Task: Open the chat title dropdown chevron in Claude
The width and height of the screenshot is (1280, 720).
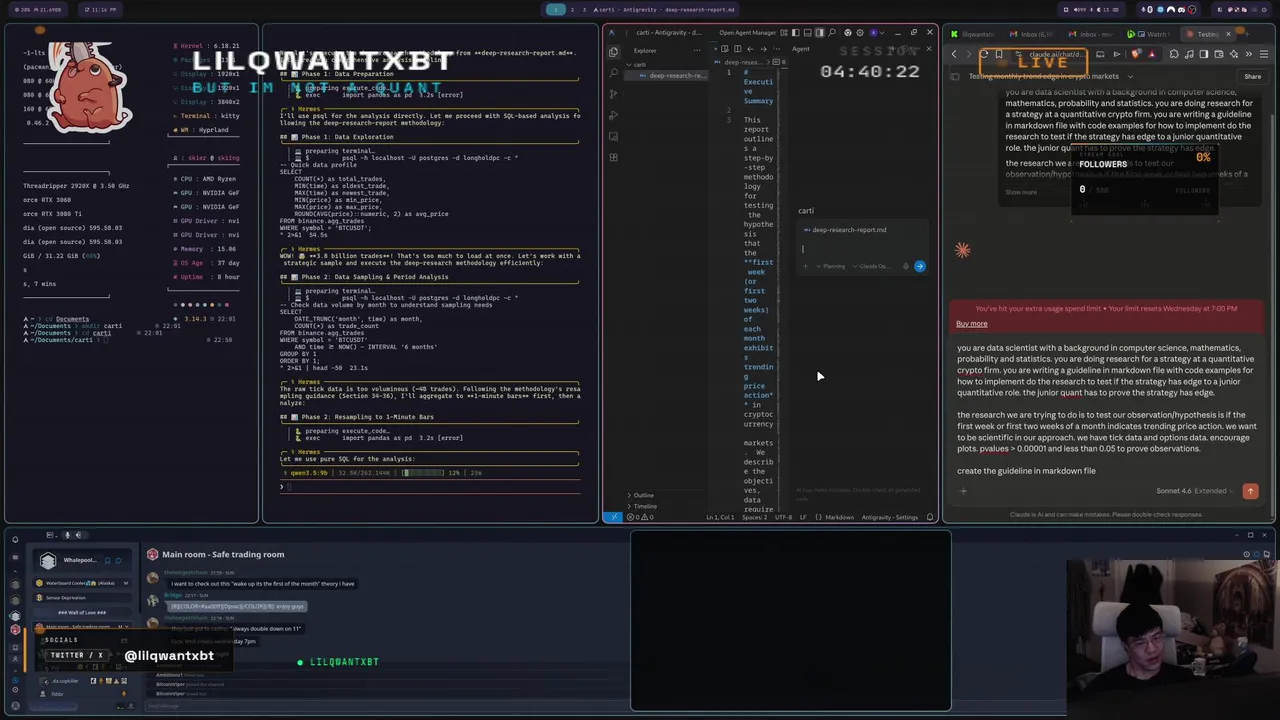Action: pyautogui.click(x=1130, y=76)
